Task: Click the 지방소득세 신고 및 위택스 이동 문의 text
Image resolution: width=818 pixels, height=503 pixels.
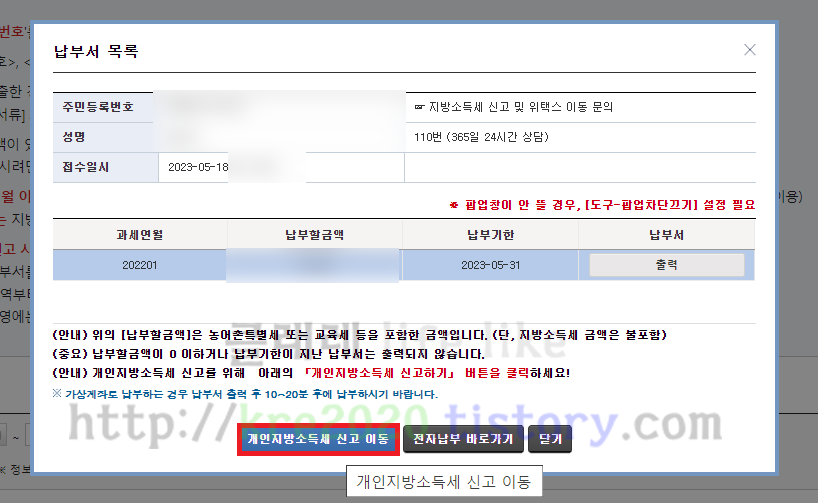Action: (x=514, y=107)
